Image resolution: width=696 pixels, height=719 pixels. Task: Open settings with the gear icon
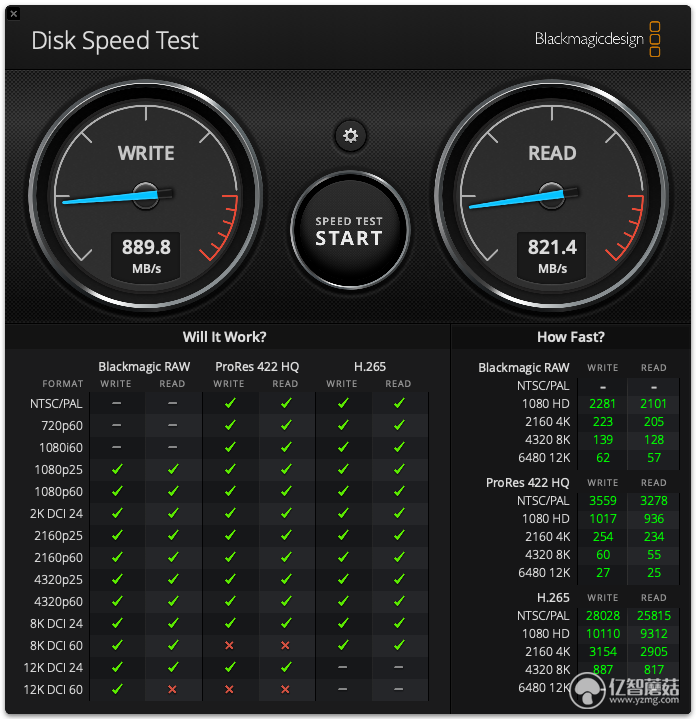click(x=350, y=136)
